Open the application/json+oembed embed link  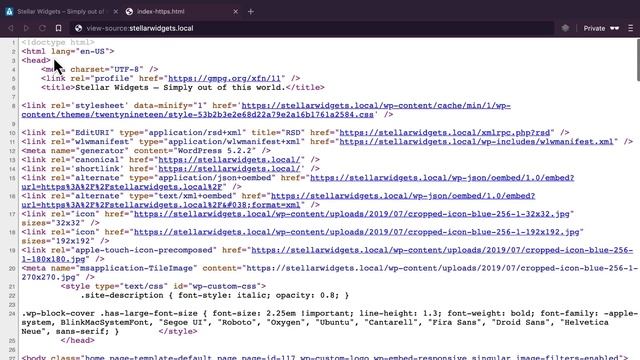[x=298, y=182]
